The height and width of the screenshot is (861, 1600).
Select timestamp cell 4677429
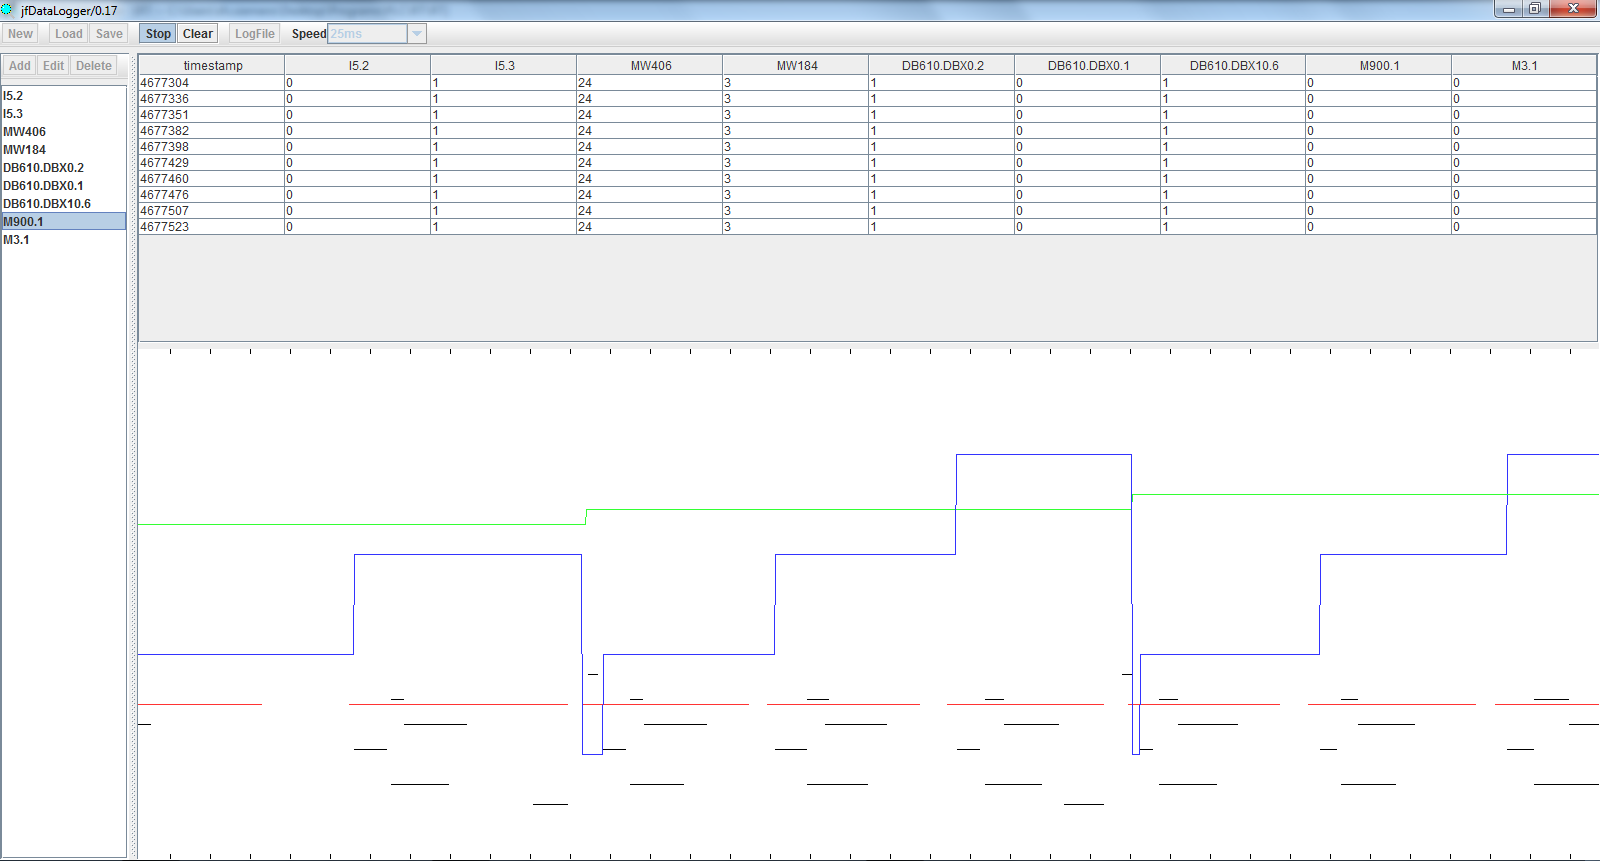tap(212, 163)
